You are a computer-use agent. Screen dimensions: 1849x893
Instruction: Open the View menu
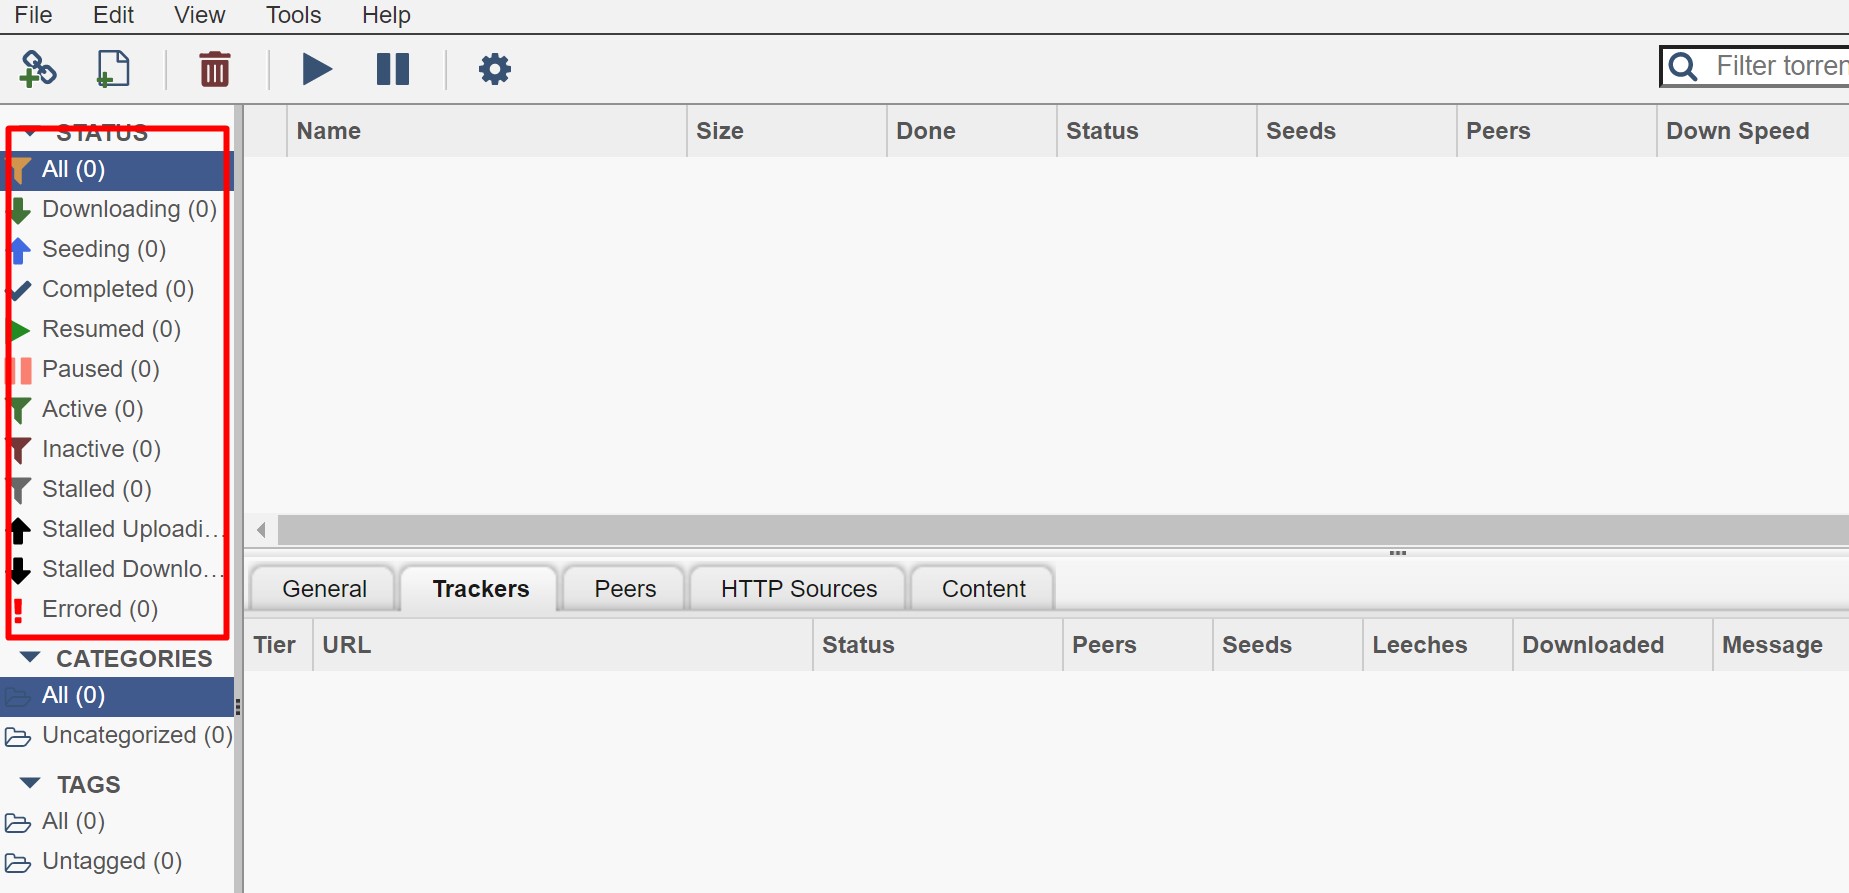199,15
